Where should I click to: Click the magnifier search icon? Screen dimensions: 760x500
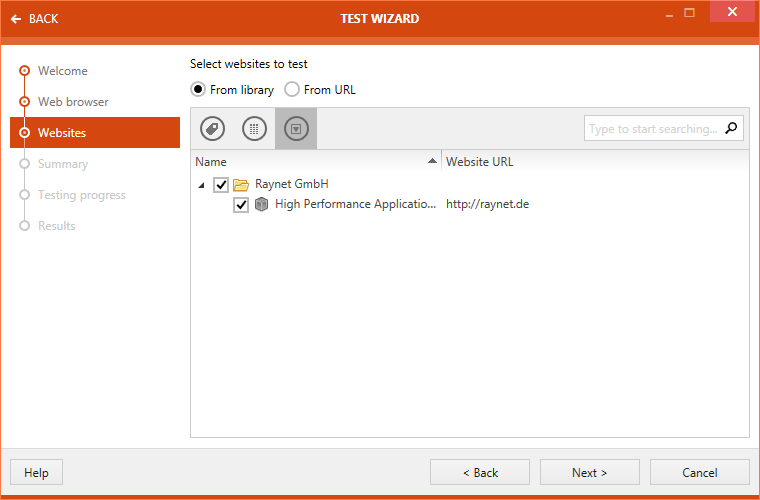(x=731, y=128)
